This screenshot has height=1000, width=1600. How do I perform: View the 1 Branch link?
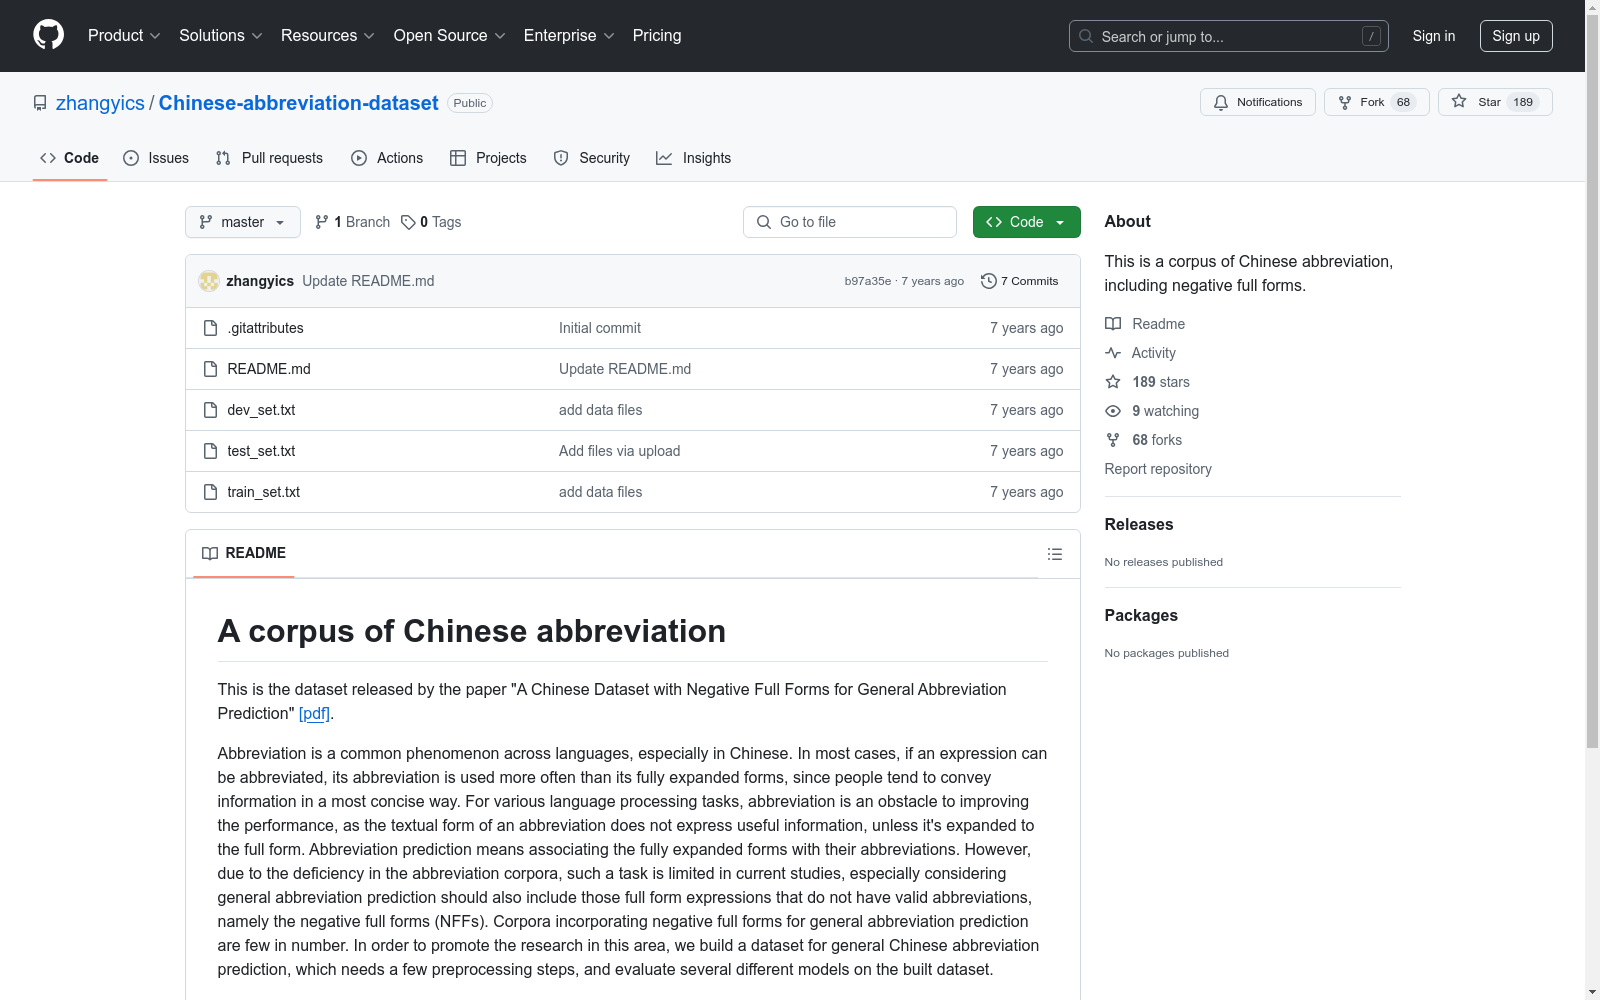352,222
